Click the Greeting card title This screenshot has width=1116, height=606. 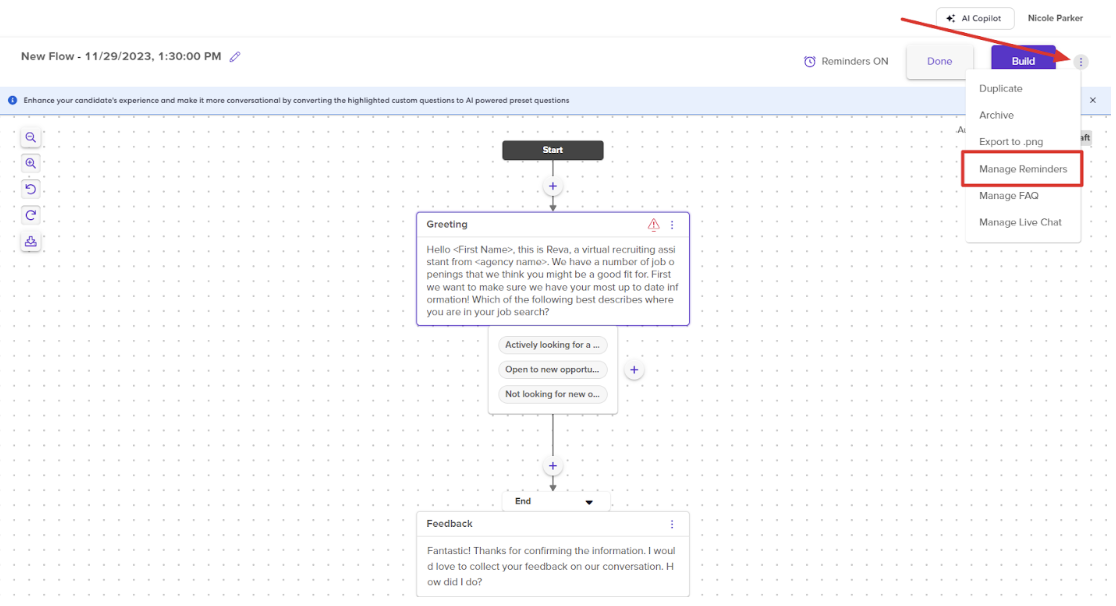point(447,224)
